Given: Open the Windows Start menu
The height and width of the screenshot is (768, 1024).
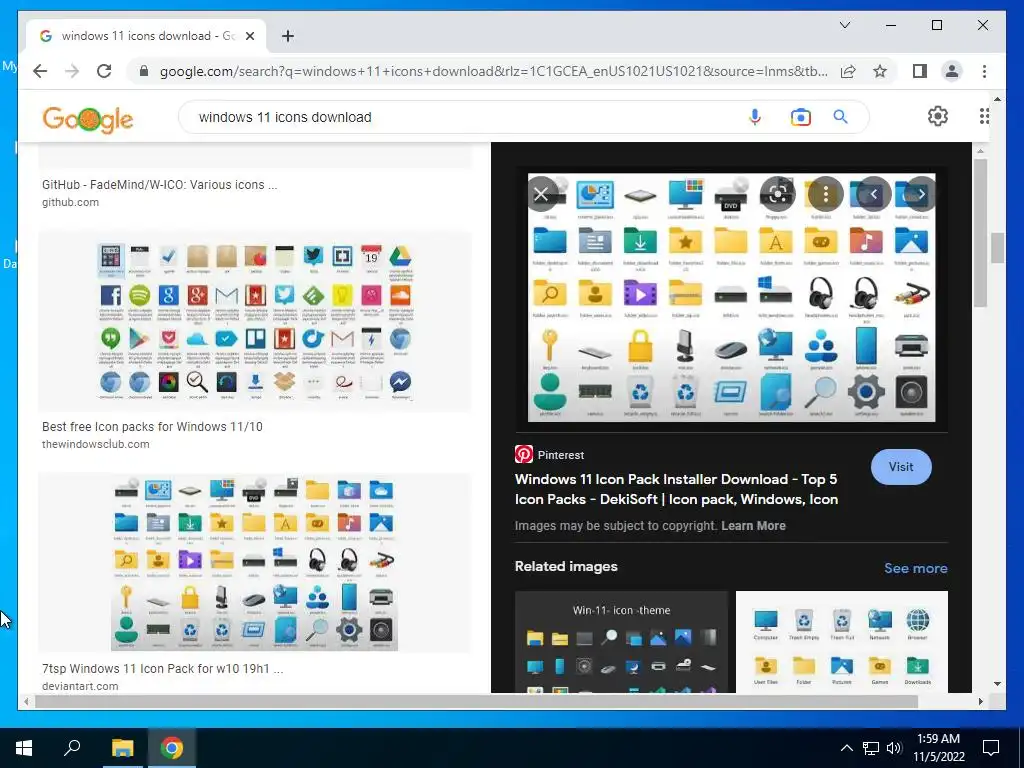Looking at the screenshot, I should click(24, 748).
